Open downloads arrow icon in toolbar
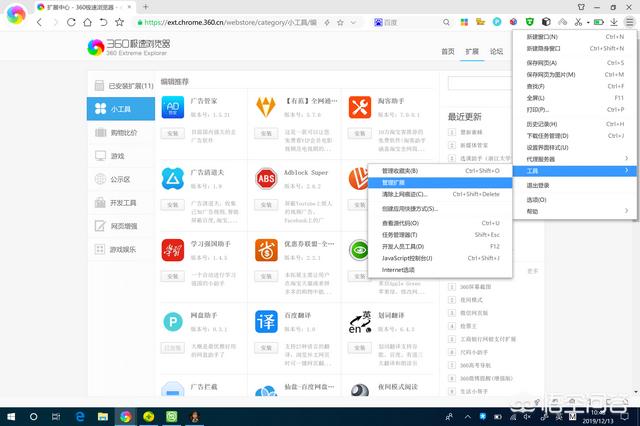Screen dimensions: 640x426 (613, 22)
